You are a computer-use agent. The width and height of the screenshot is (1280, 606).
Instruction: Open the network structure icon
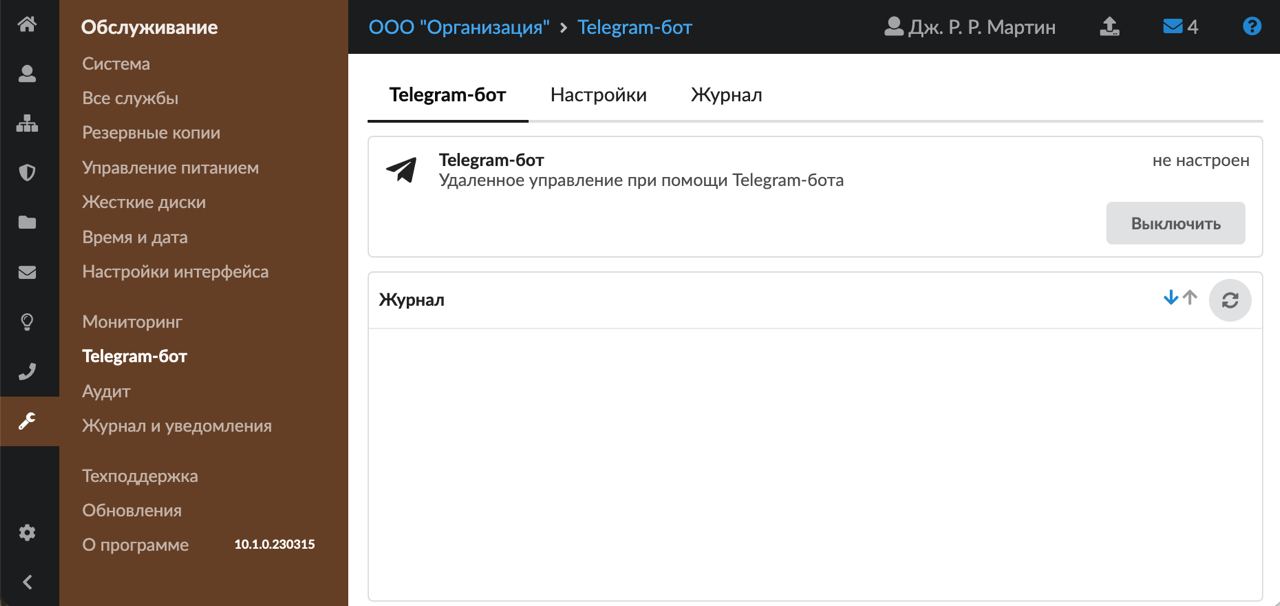click(x=27, y=123)
